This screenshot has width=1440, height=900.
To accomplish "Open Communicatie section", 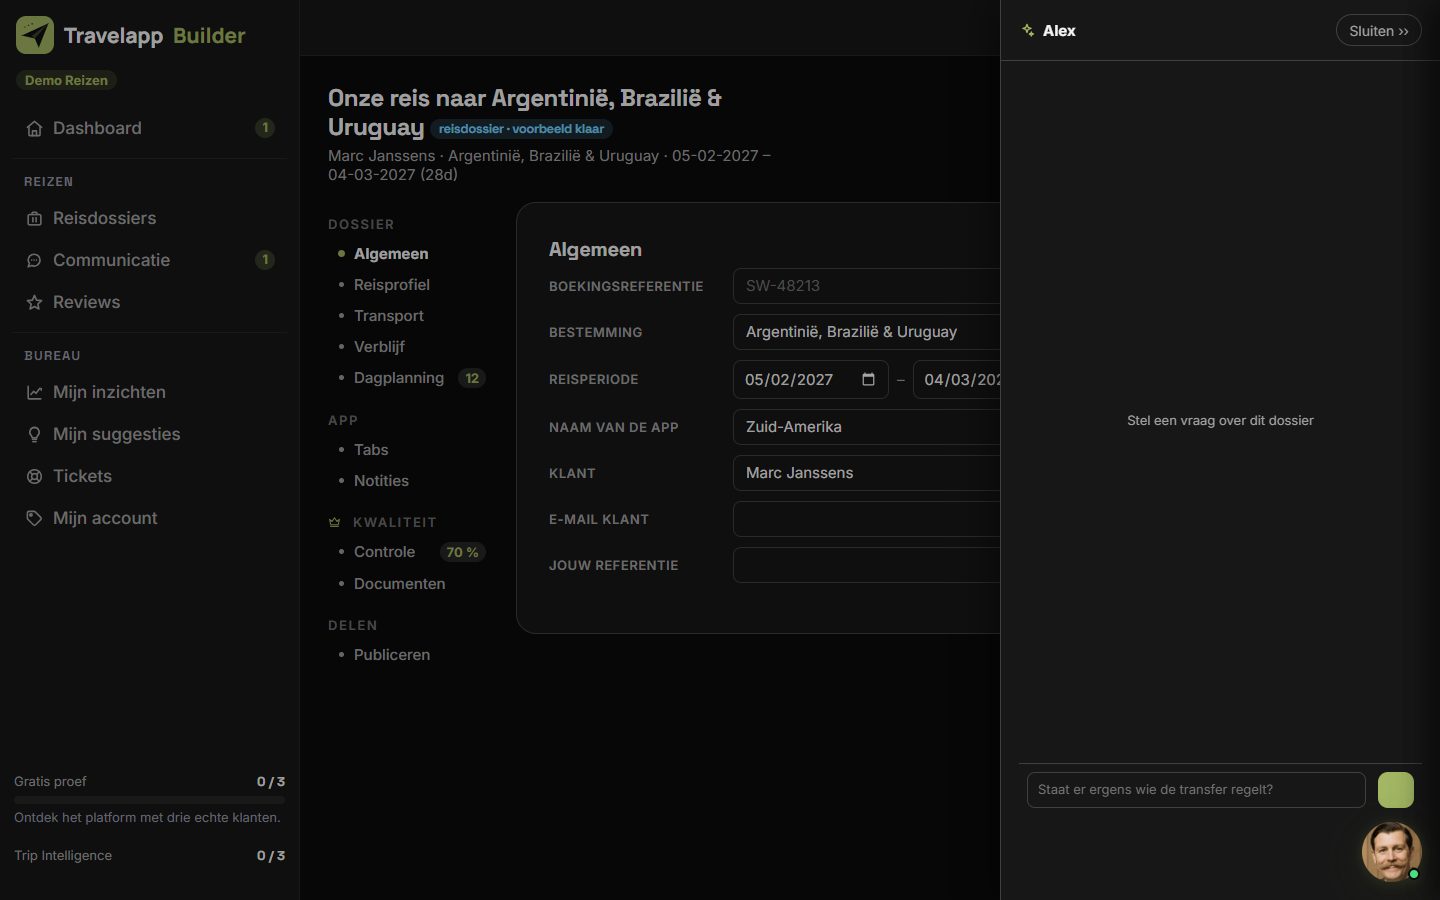I will 150,260.
